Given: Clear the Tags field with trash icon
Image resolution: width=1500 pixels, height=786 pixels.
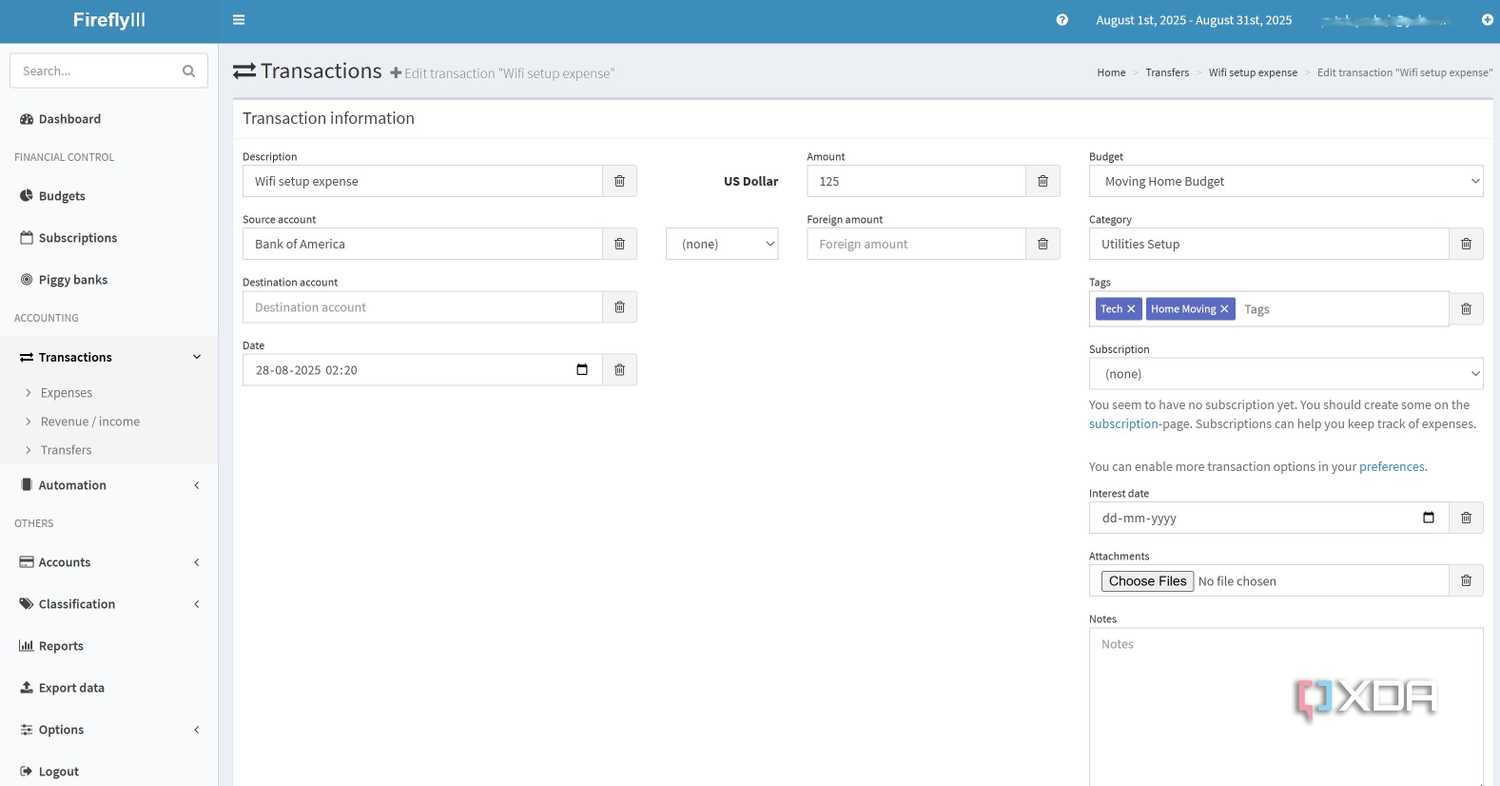Looking at the screenshot, I should pyautogui.click(x=1466, y=309).
